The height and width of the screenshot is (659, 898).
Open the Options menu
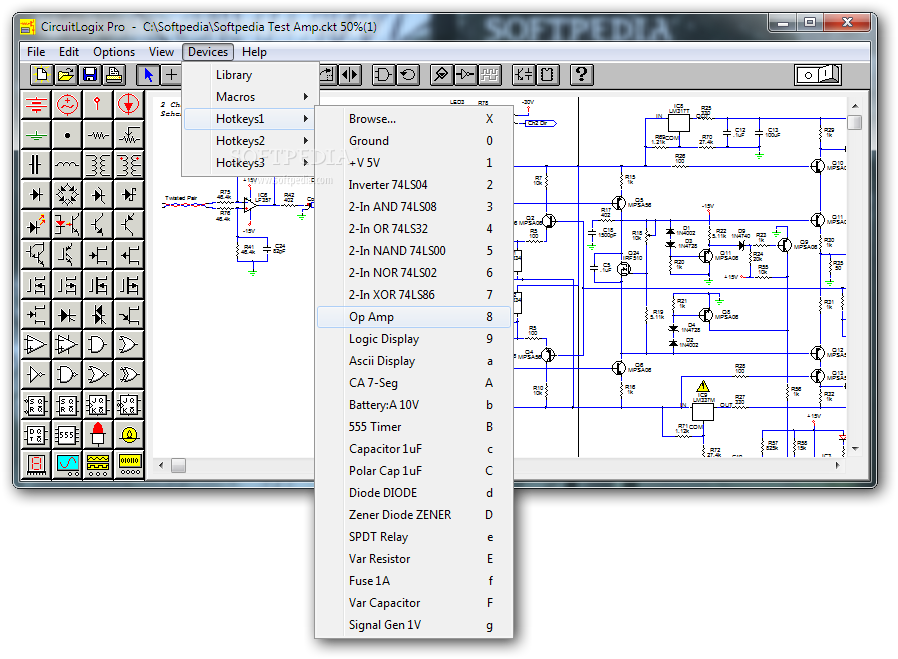114,52
